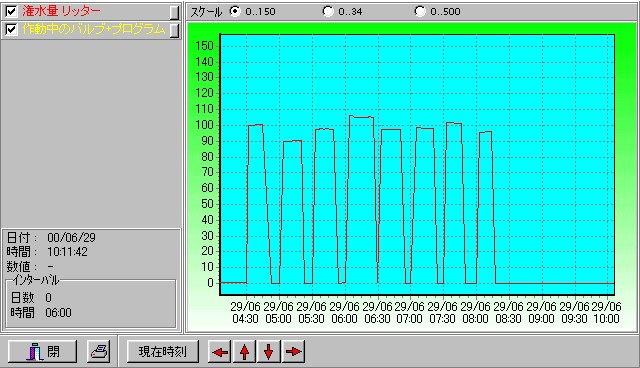Click the left red arrow button
This screenshot has width=640, height=368.
(220, 351)
